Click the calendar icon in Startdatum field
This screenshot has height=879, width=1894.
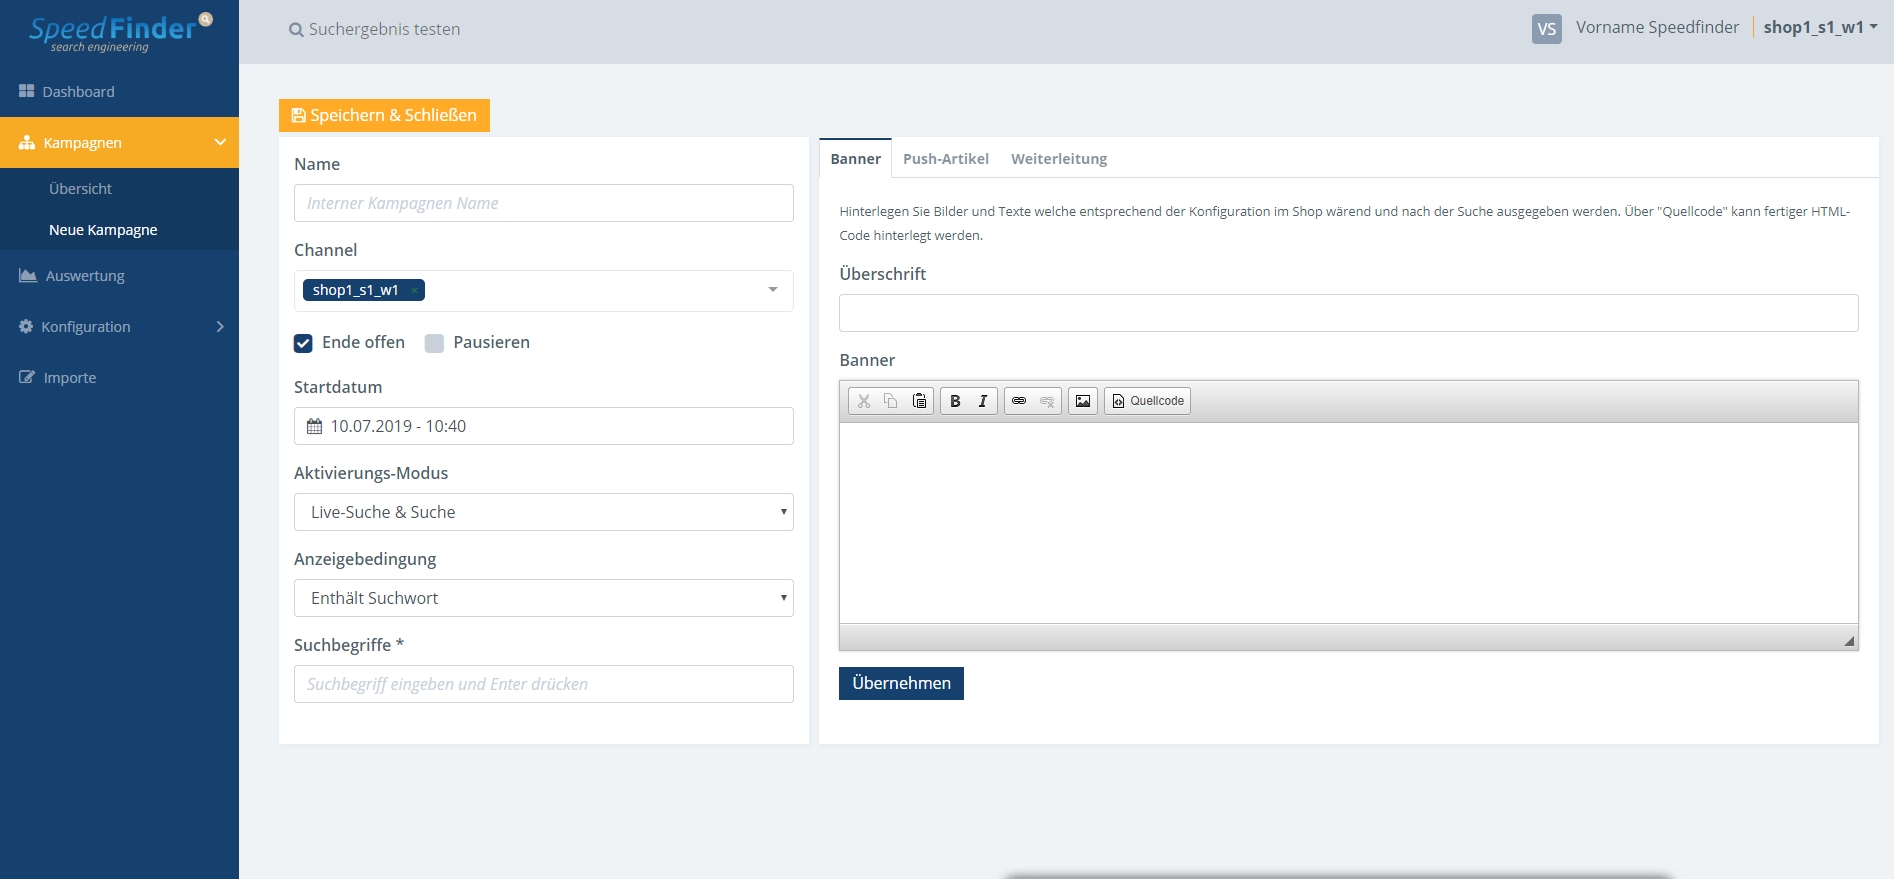315,427
